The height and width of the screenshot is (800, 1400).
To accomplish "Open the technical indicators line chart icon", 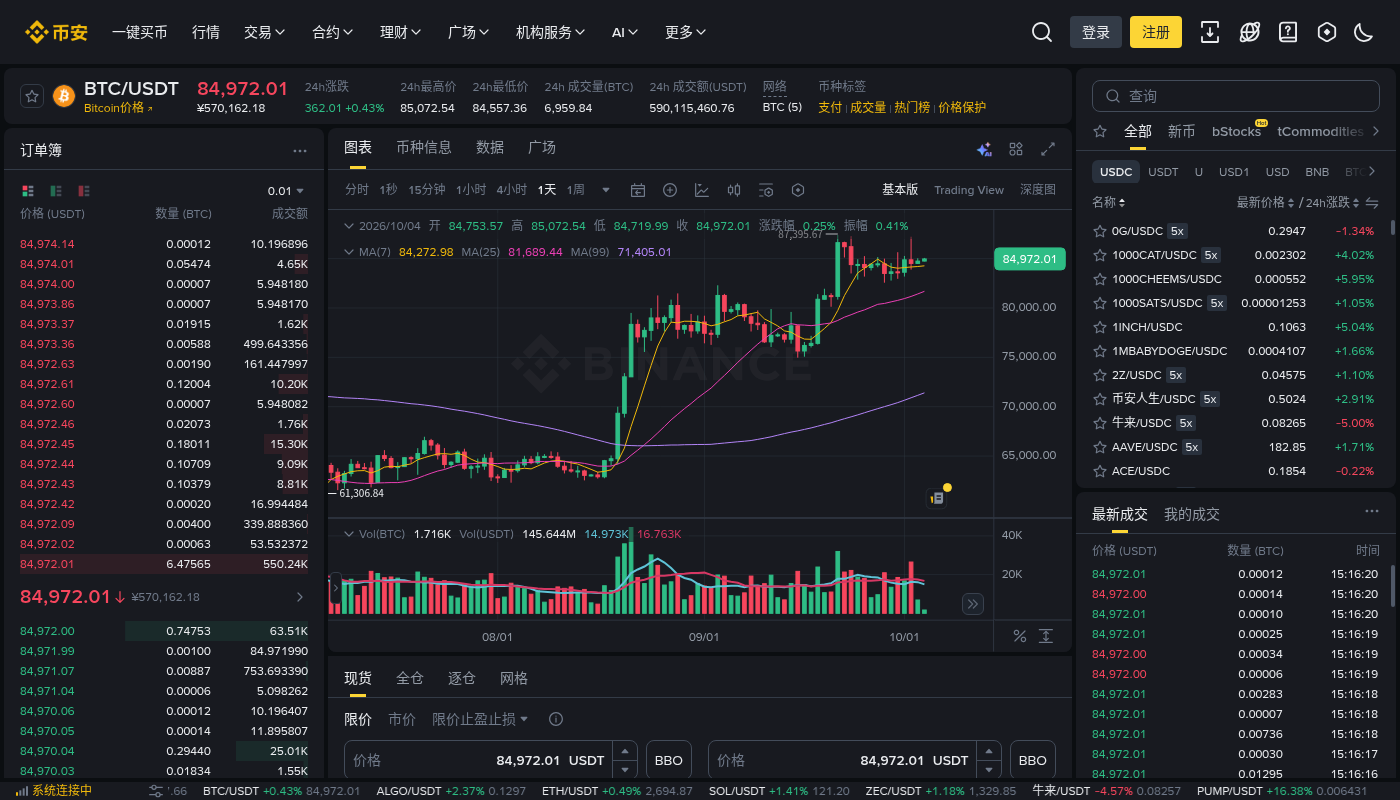I will [702, 190].
